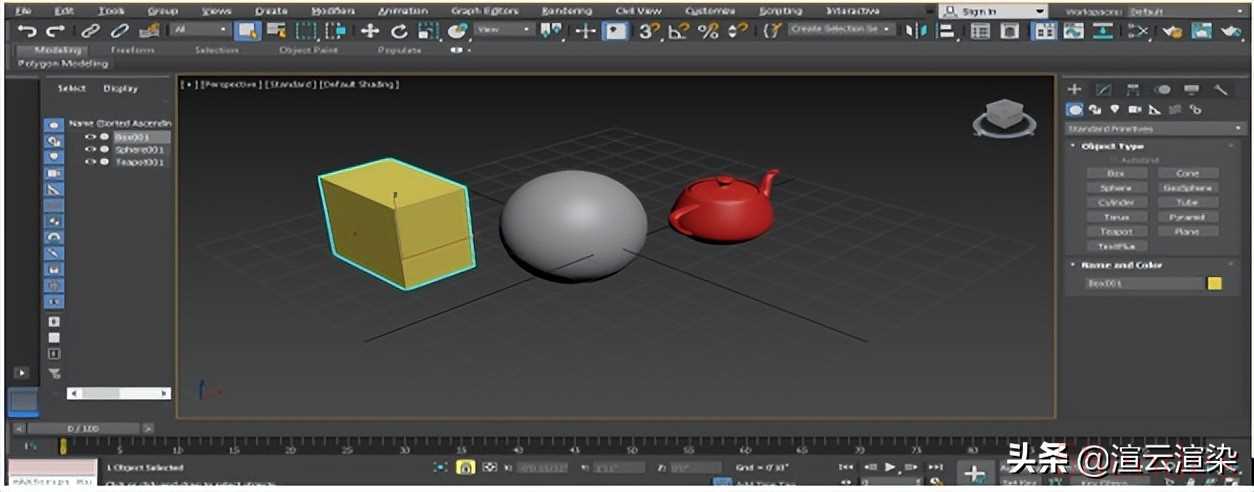Viewport: 1254px width, 492px height.
Task: Activate the Select and Link tool
Action: [x=90, y=31]
